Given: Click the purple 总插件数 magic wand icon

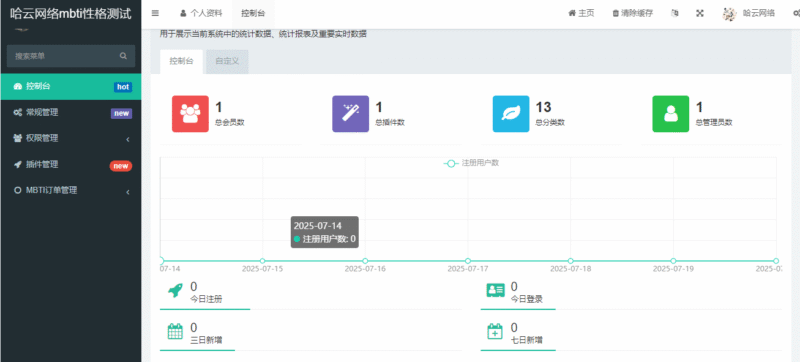Looking at the screenshot, I should click(x=351, y=114).
